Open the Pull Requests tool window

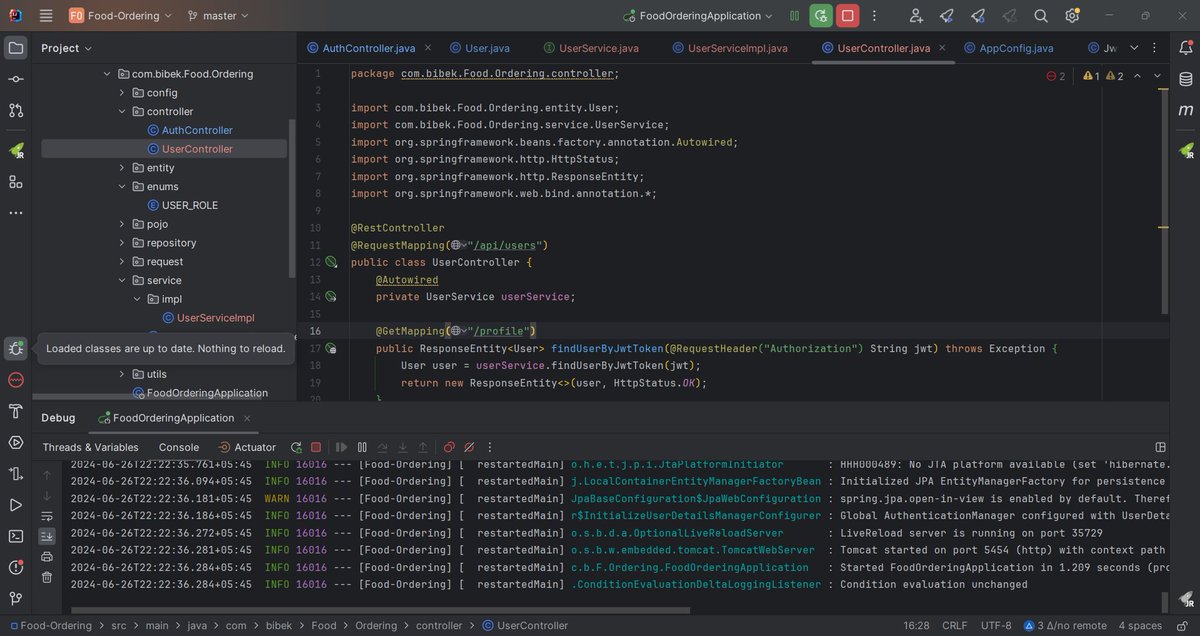(x=16, y=110)
